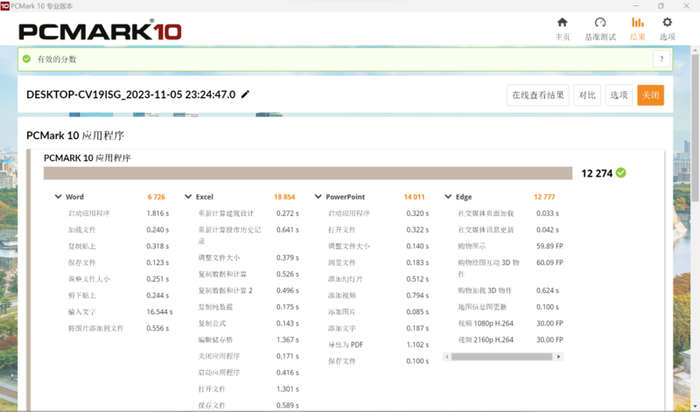Click the help question mark button
The width and height of the screenshot is (700, 412).
662,59
